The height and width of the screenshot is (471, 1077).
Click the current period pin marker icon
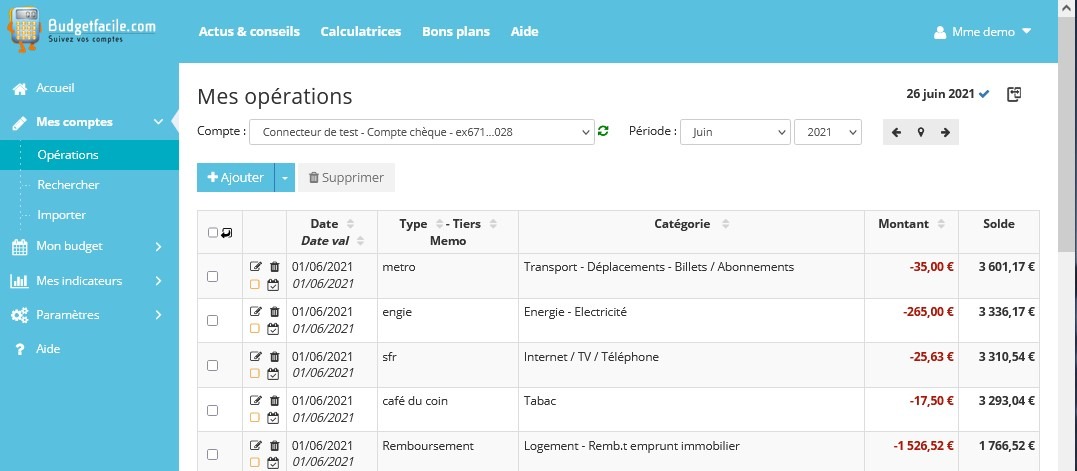pyautogui.click(x=921, y=132)
